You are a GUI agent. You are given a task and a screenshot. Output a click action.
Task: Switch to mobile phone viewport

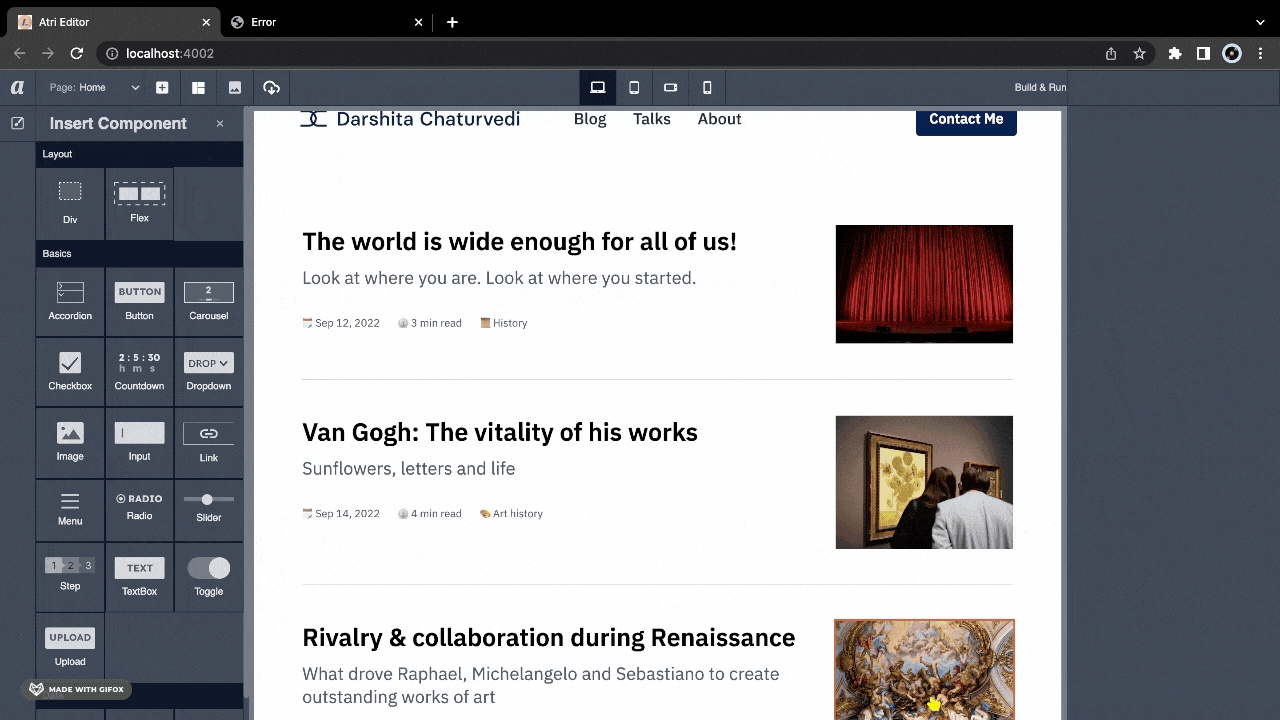pos(707,88)
